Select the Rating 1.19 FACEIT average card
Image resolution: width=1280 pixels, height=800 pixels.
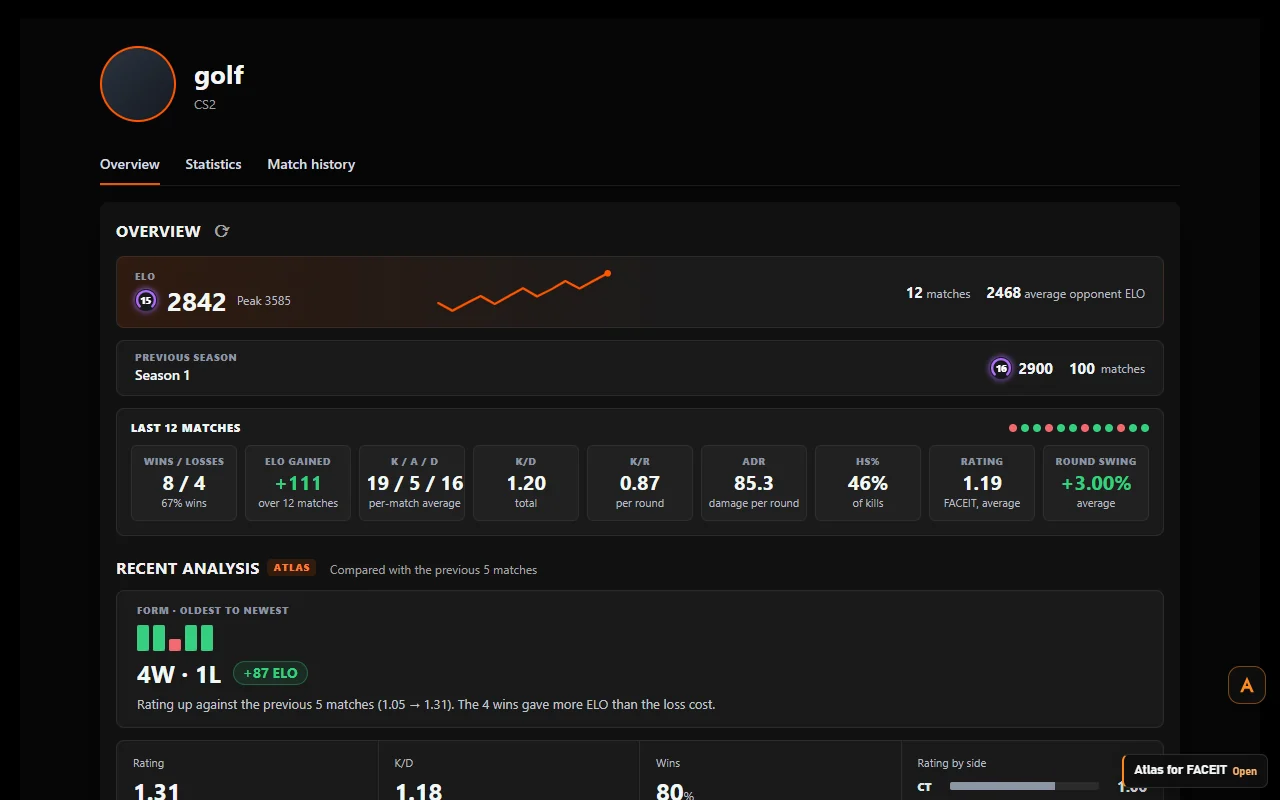coord(982,483)
